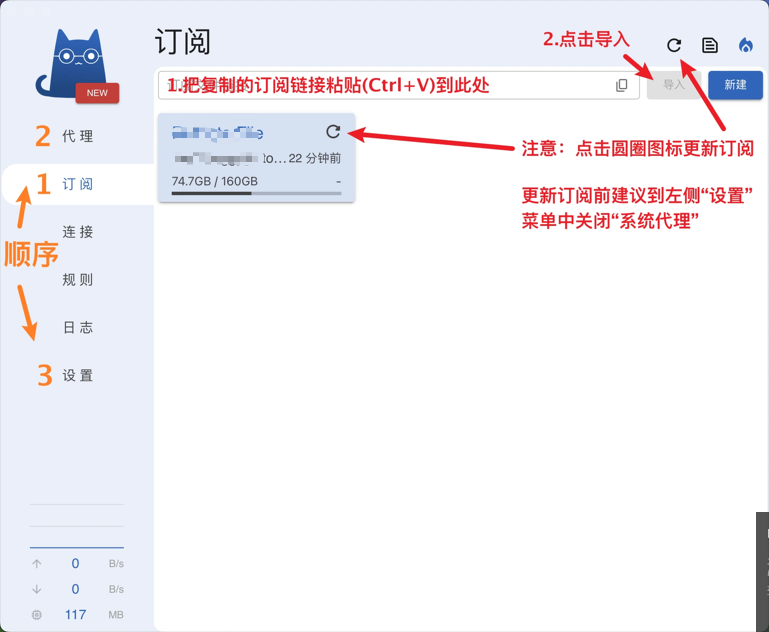This screenshot has width=769, height=632.
Task: Open the runtime config document icon
Action: (x=710, y=45)
